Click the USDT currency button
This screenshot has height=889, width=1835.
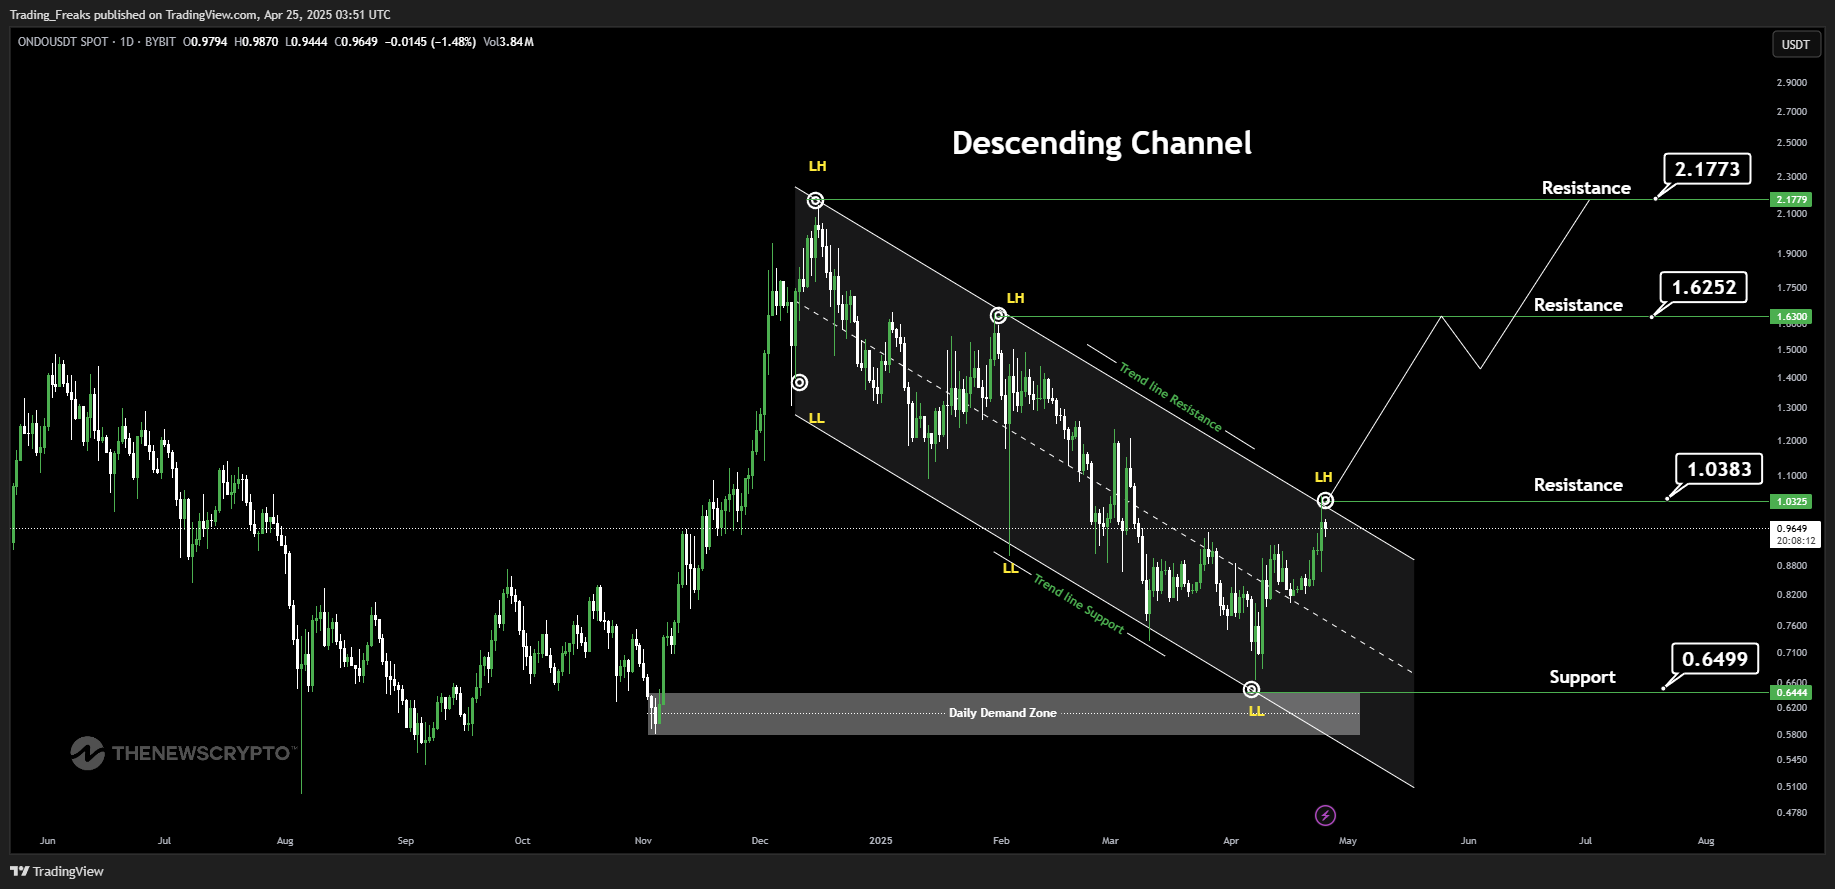[1796, 44]
